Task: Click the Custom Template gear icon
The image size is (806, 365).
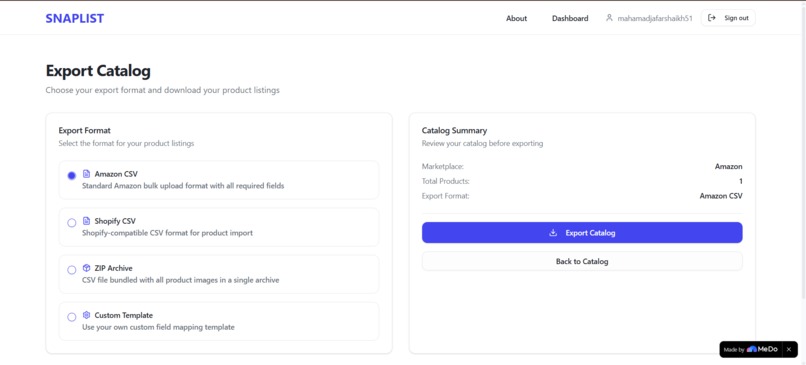Action: pyautogui.click(x=86, y=315)
